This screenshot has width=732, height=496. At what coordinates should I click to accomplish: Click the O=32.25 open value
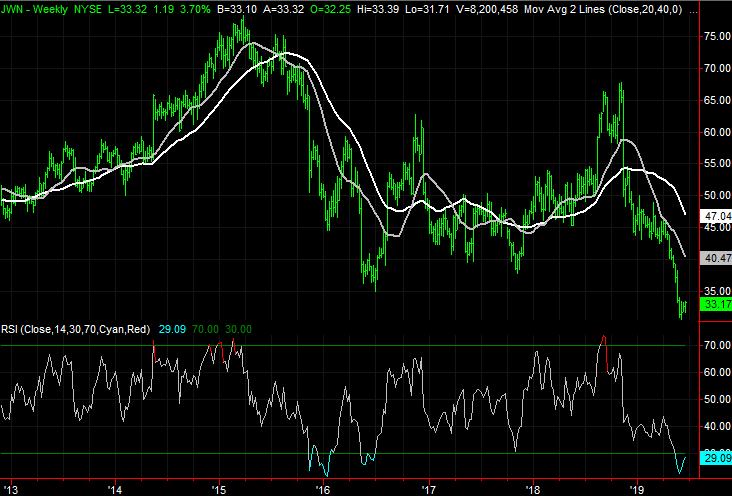pos(330,9)
